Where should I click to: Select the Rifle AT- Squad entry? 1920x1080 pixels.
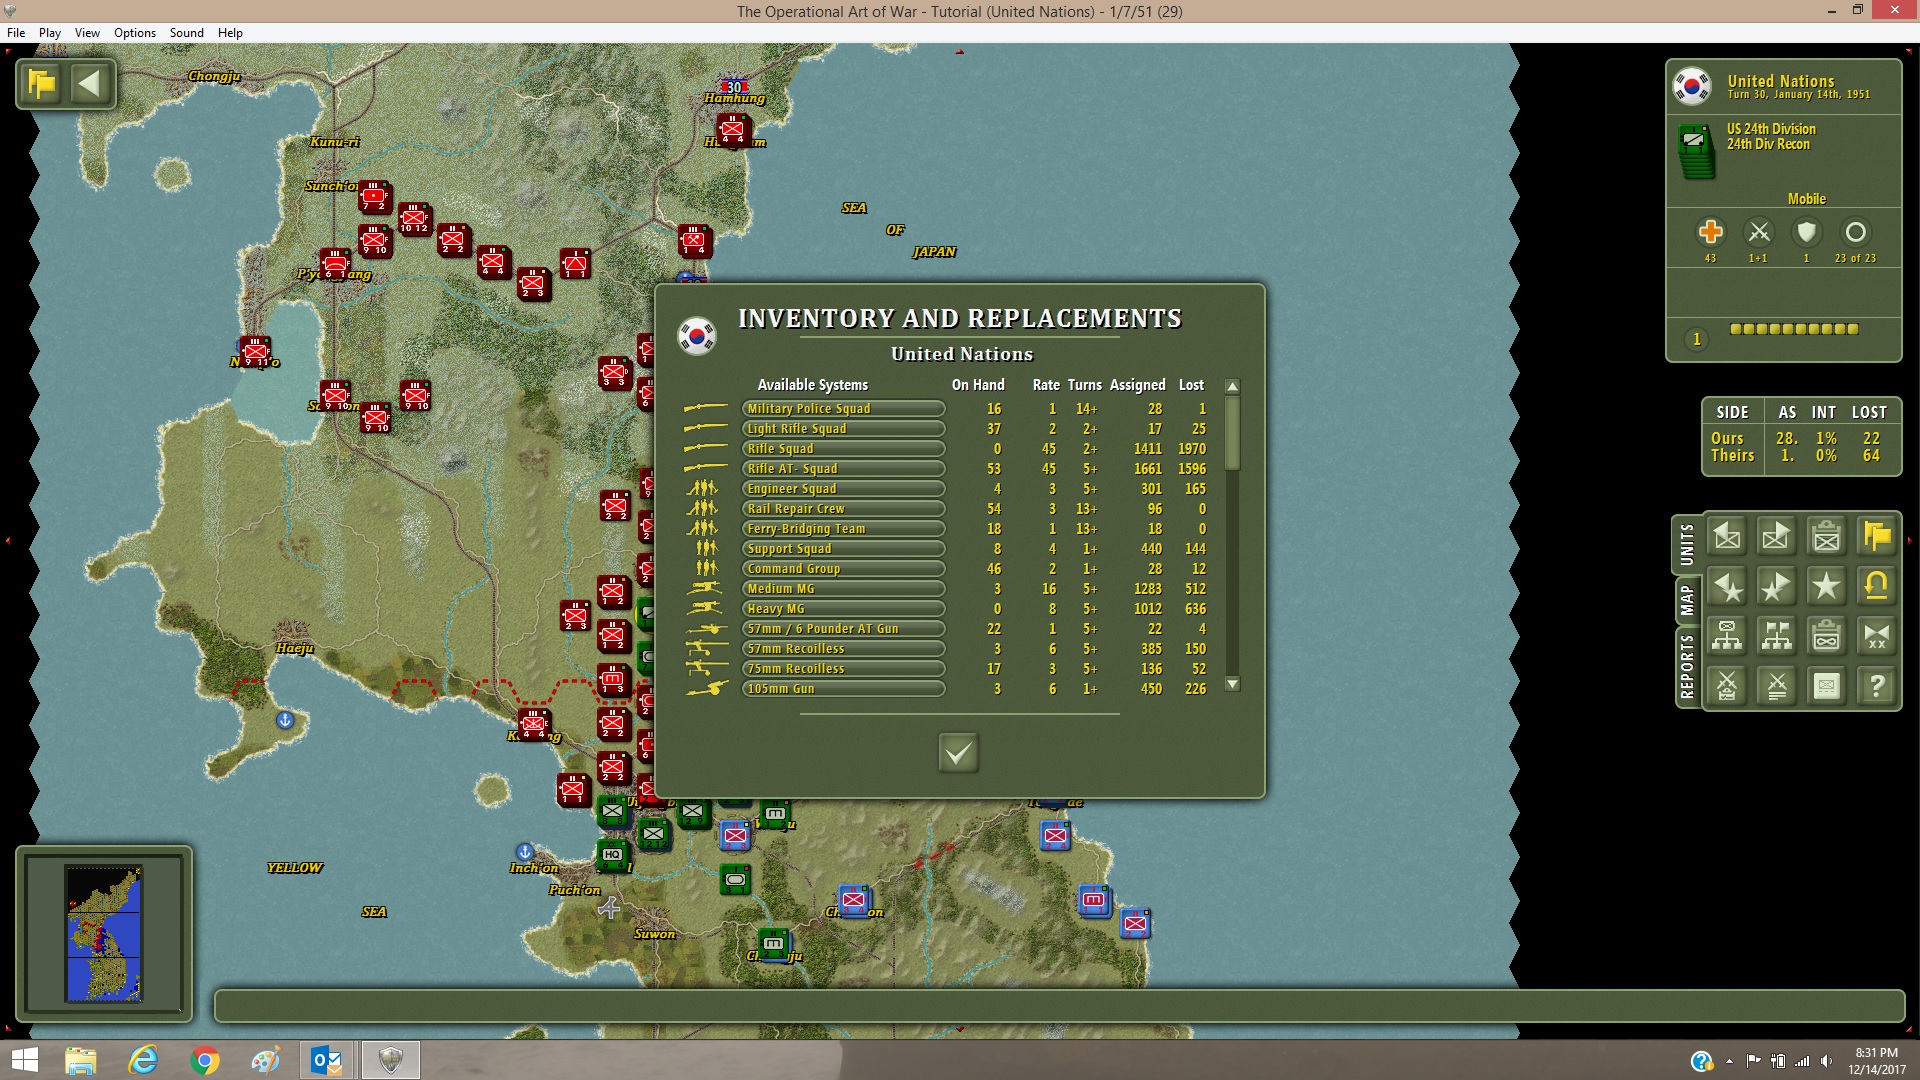click(843, 469)
